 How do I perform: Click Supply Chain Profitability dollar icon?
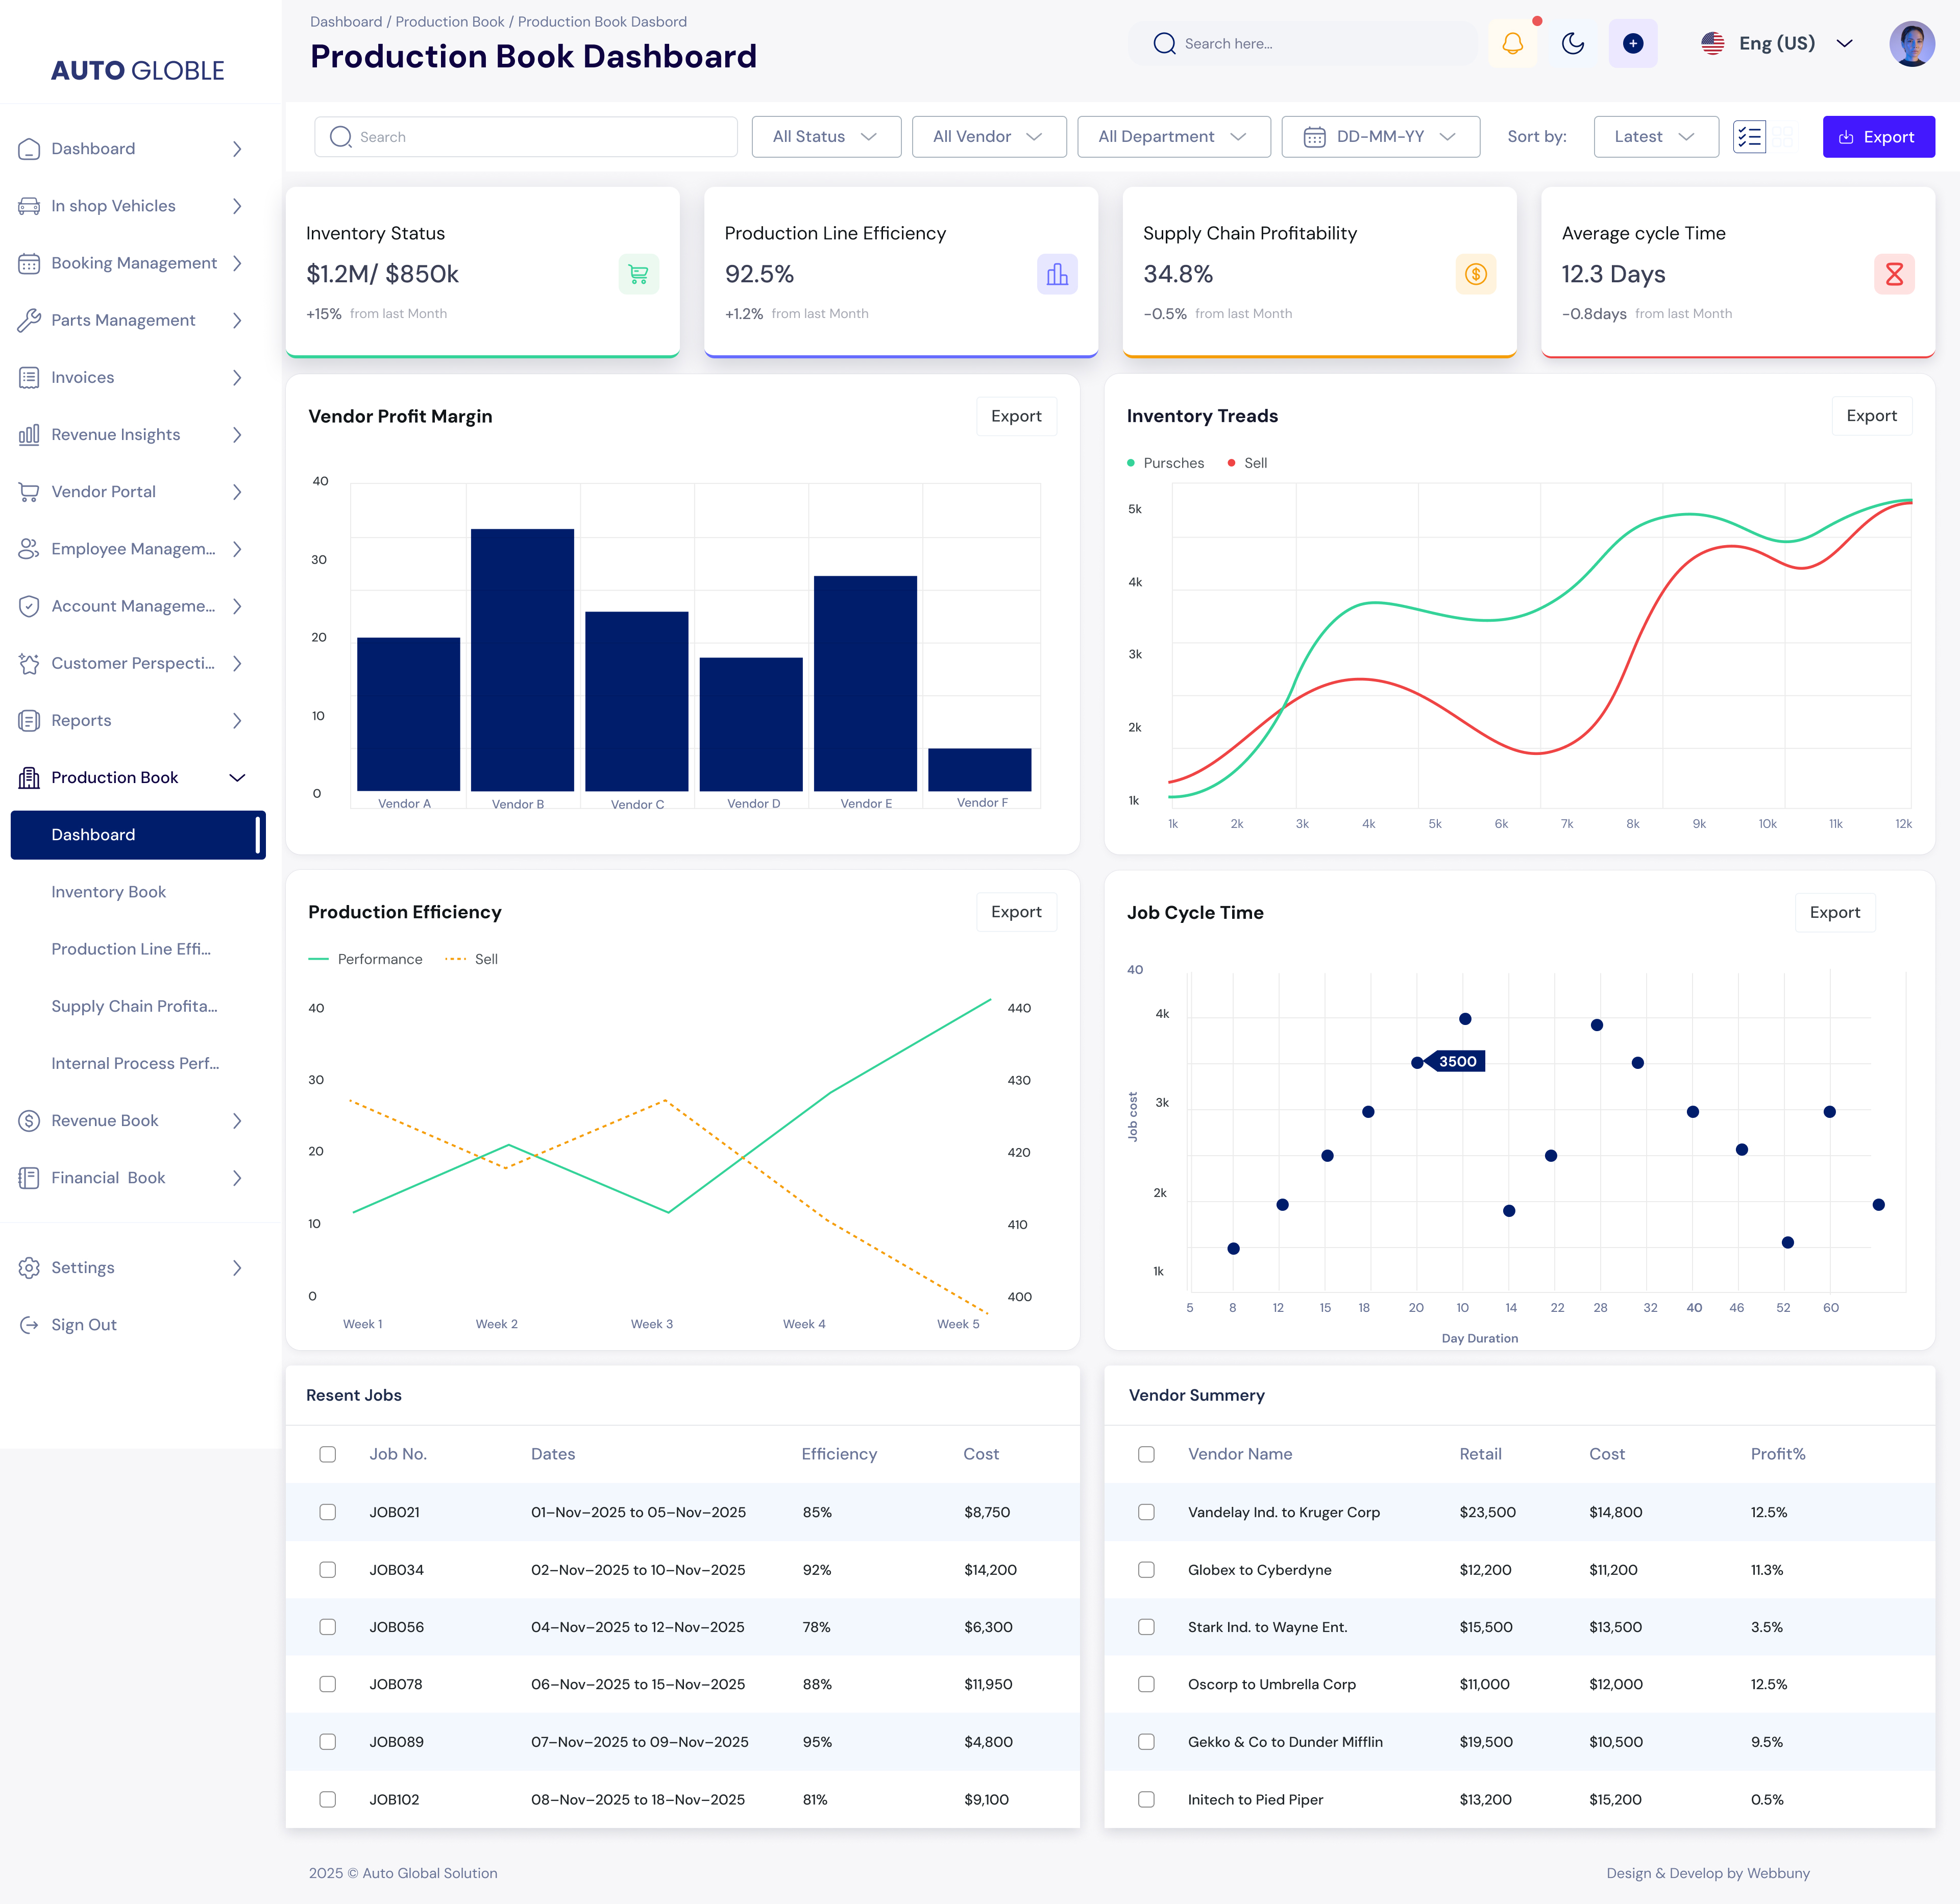pyautogui.click(x=1476, y=274)
